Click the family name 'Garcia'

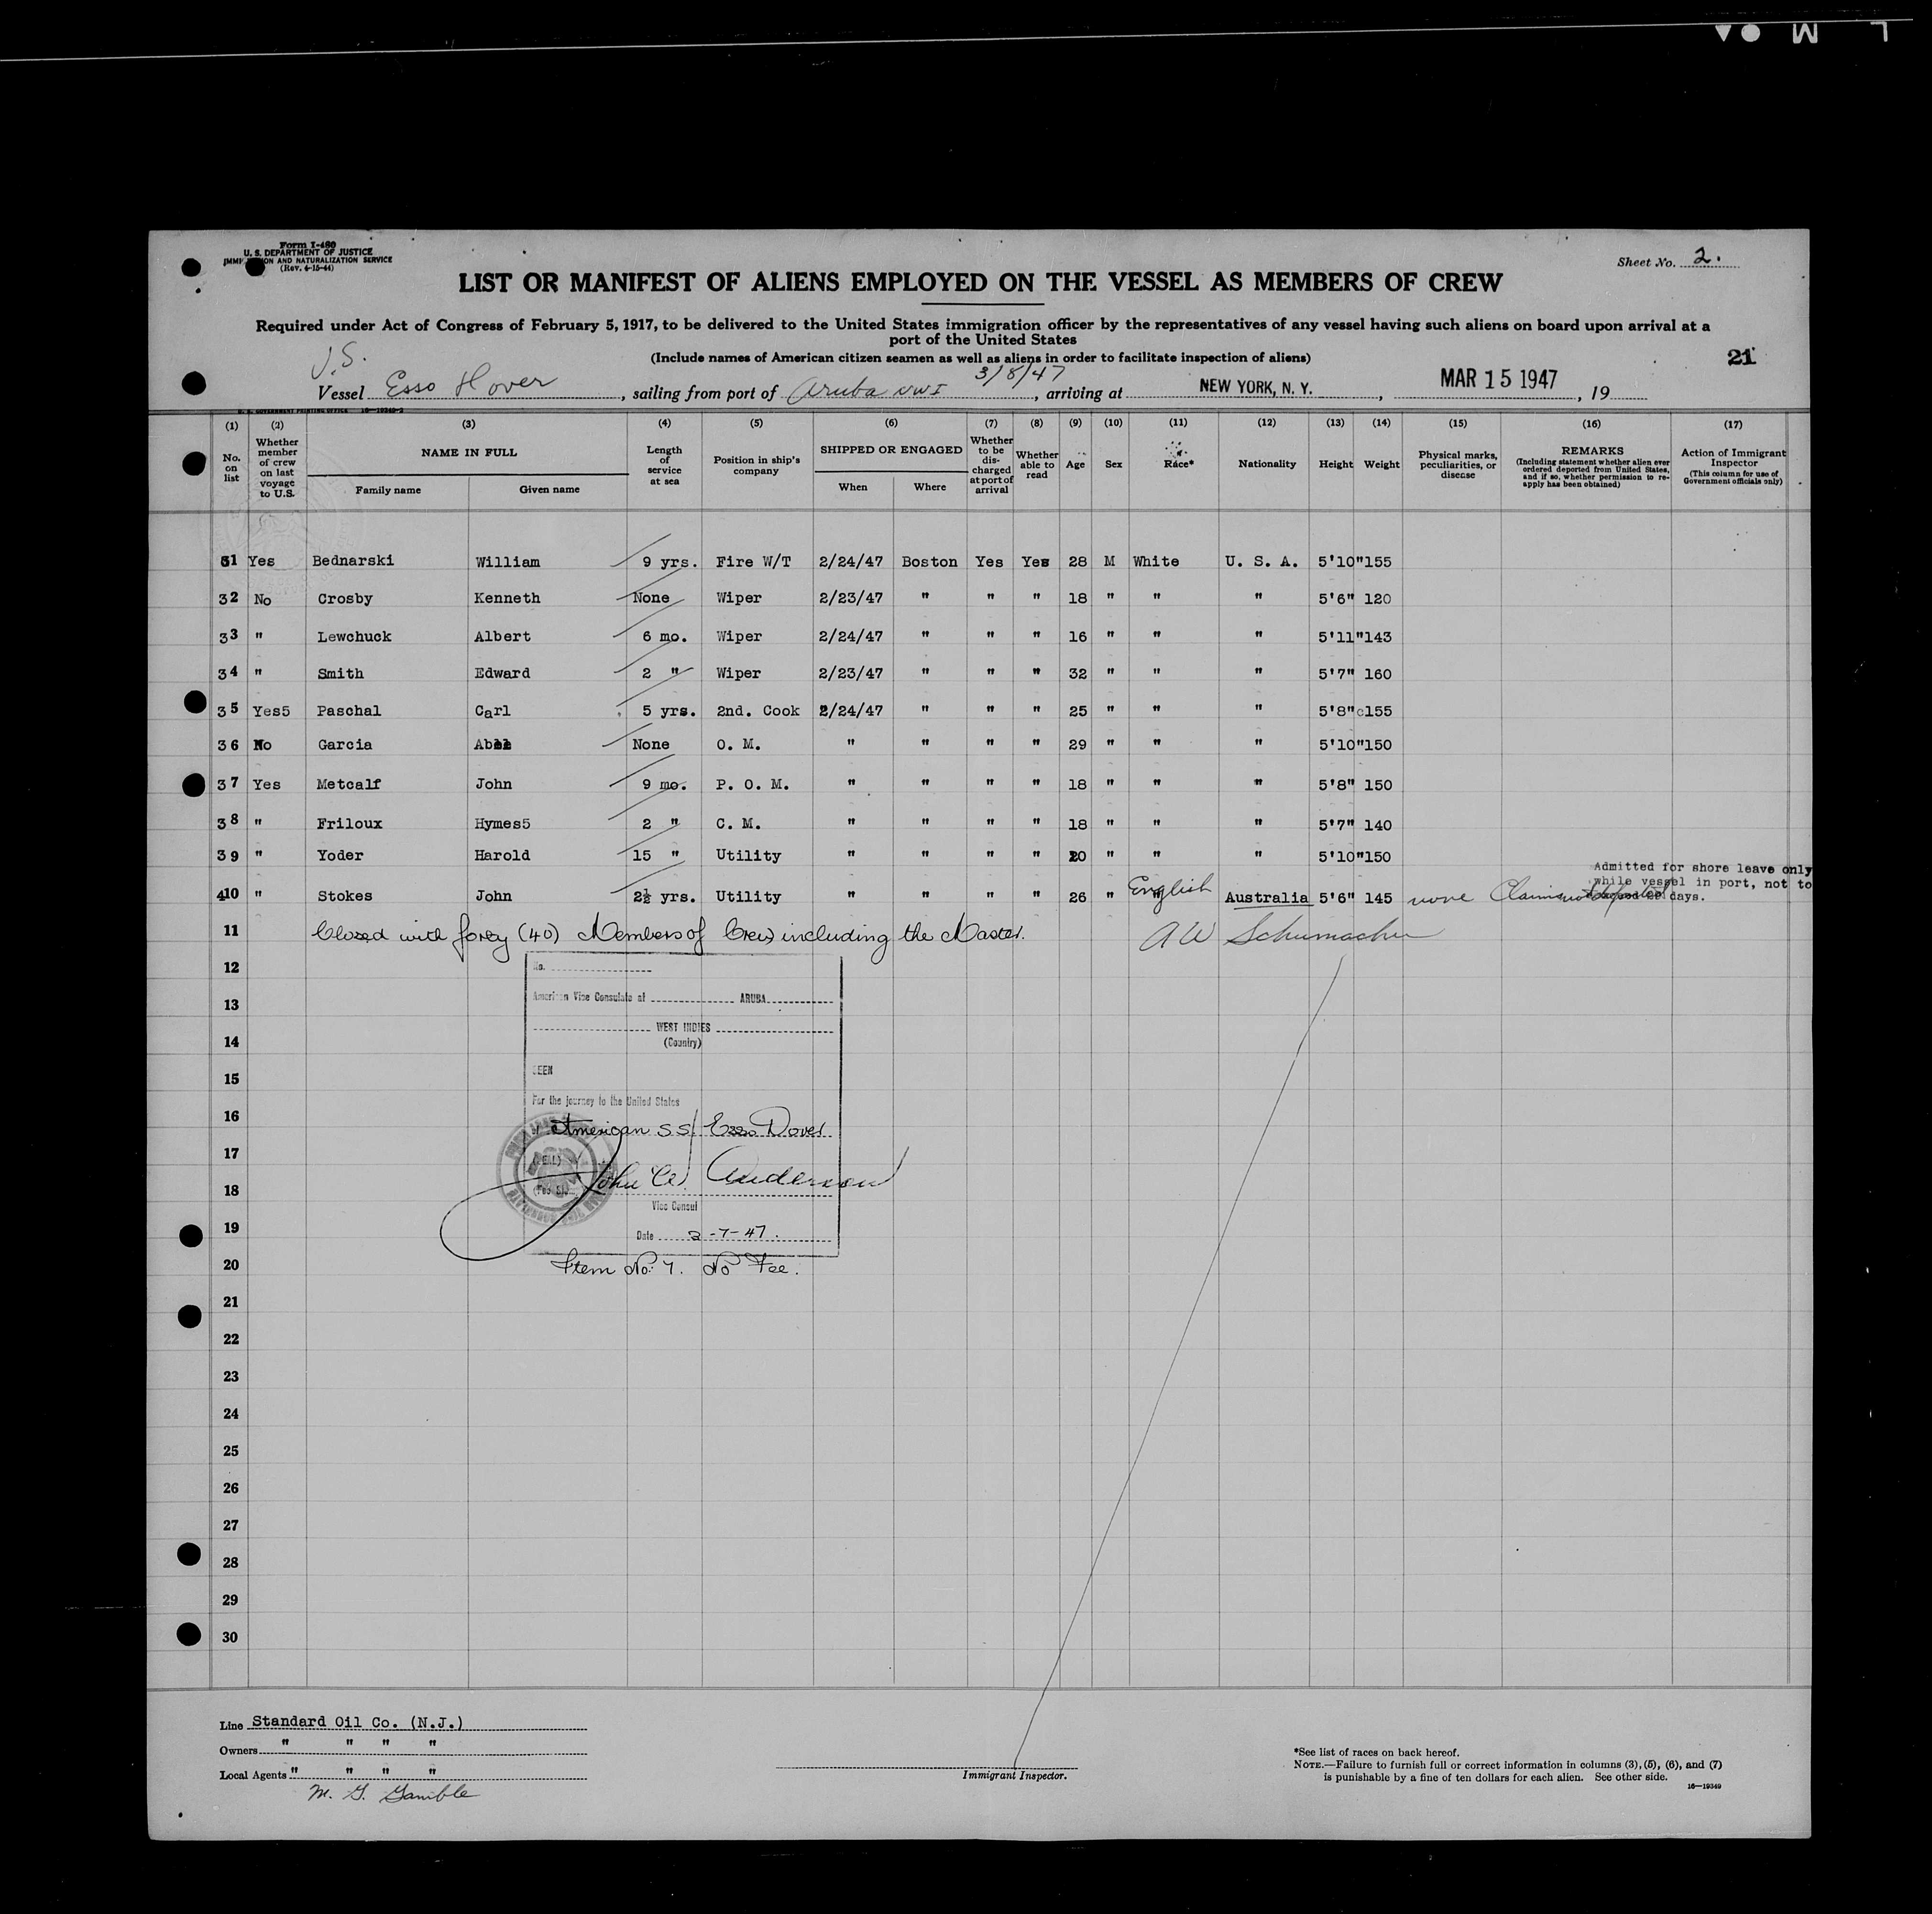(345, 745)
